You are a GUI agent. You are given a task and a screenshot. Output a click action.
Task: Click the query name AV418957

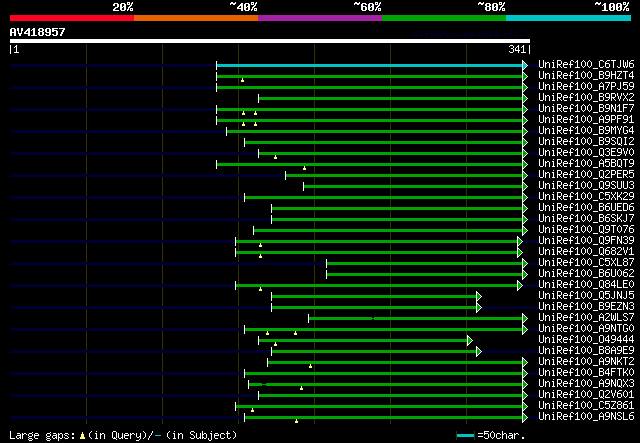(x=38, y=32)
